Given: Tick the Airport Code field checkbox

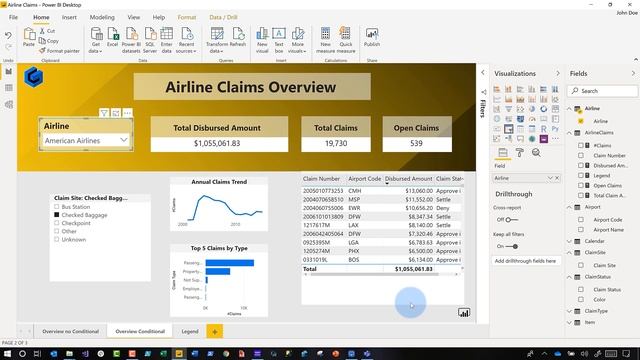Looking at the screenshot, I should pos(581,220).
